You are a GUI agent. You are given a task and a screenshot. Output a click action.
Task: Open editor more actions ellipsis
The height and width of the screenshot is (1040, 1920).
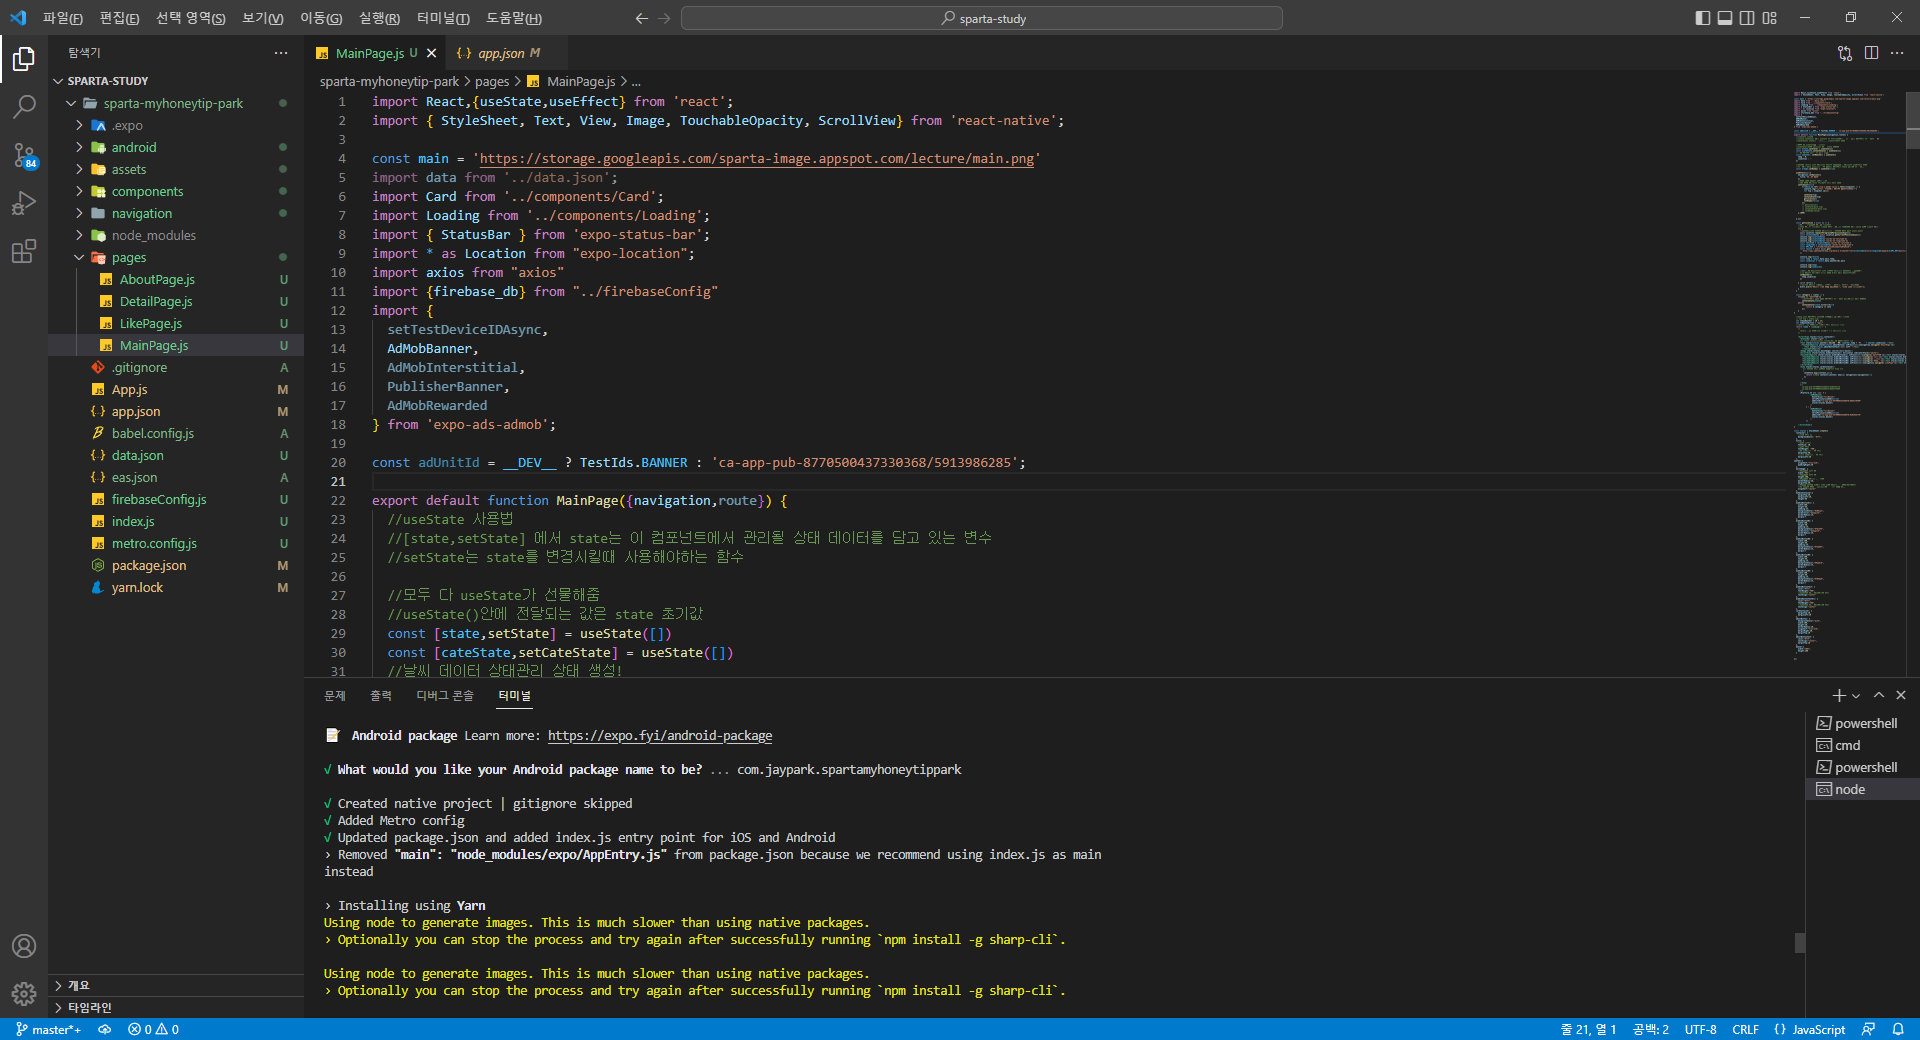click(1897, 53)
